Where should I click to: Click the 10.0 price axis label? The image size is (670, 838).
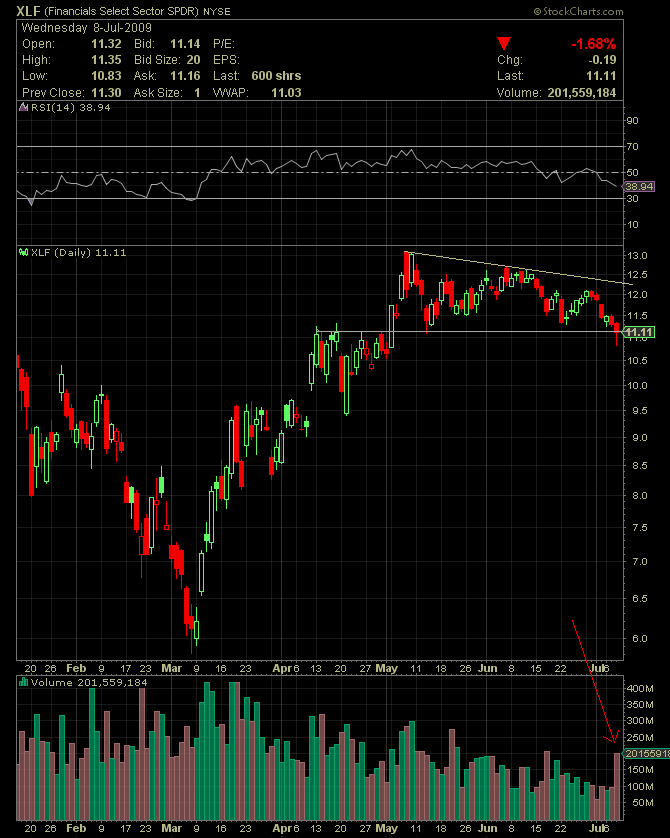click(x=637, y=385)
